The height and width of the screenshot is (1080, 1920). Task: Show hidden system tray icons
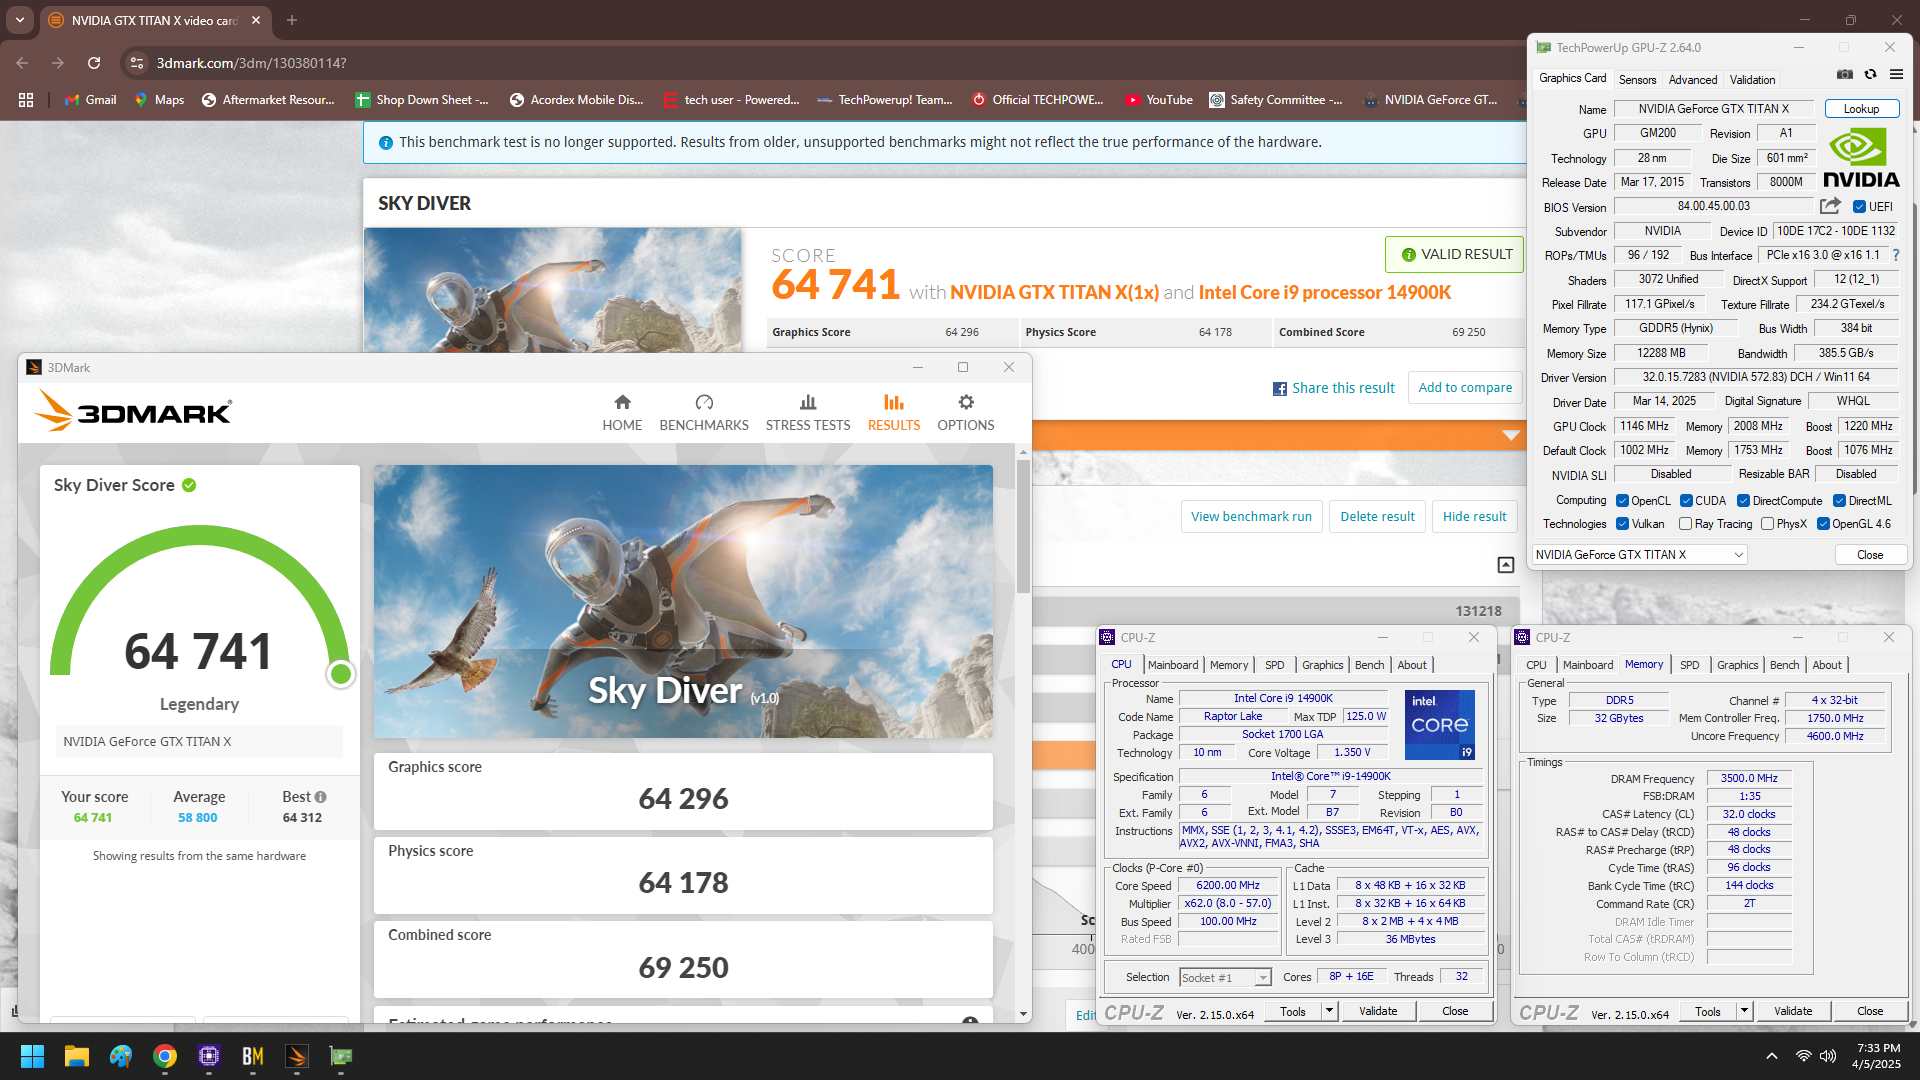pos(1772,1056)
